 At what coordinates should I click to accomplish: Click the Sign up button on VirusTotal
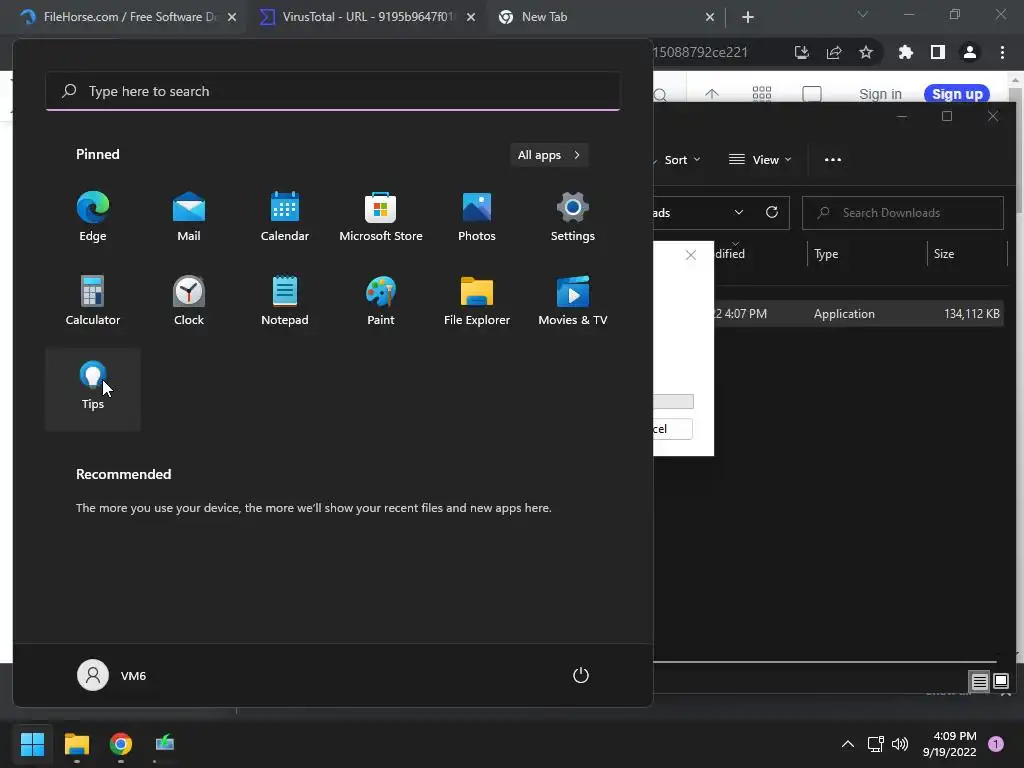(957, 94)
